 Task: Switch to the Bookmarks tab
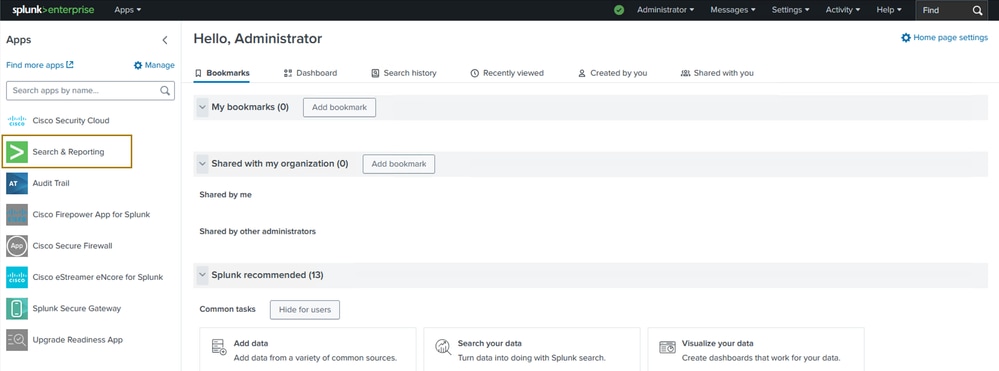point(222,73)
